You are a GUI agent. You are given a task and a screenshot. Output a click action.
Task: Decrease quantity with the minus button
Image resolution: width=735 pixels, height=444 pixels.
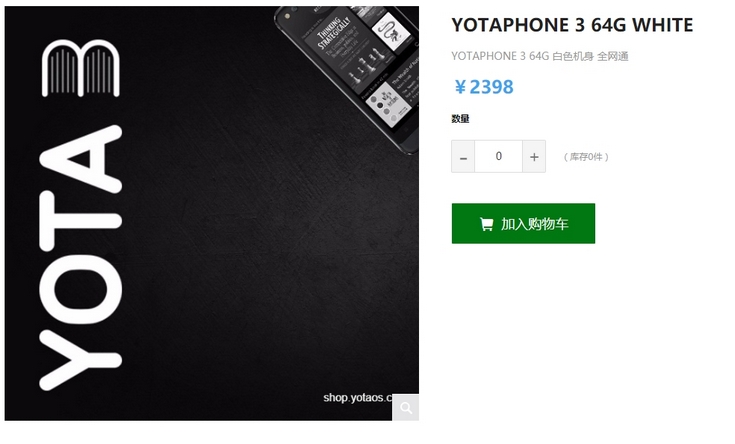tap(463, 157)
